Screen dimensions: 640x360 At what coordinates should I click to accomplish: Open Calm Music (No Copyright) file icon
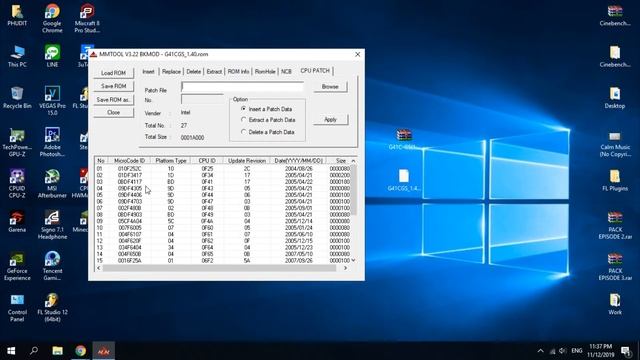point(615,143)
